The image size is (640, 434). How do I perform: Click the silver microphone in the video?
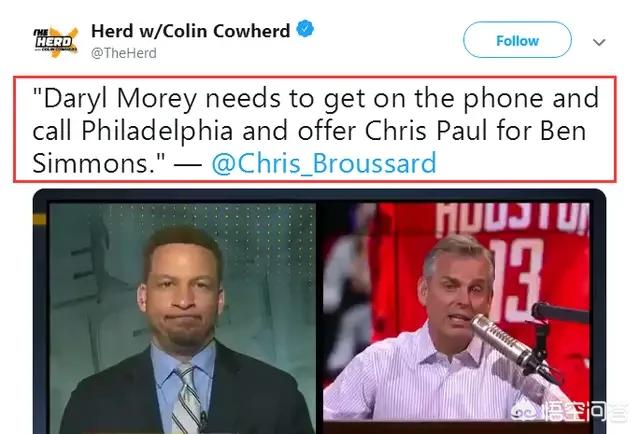[501, 340]
